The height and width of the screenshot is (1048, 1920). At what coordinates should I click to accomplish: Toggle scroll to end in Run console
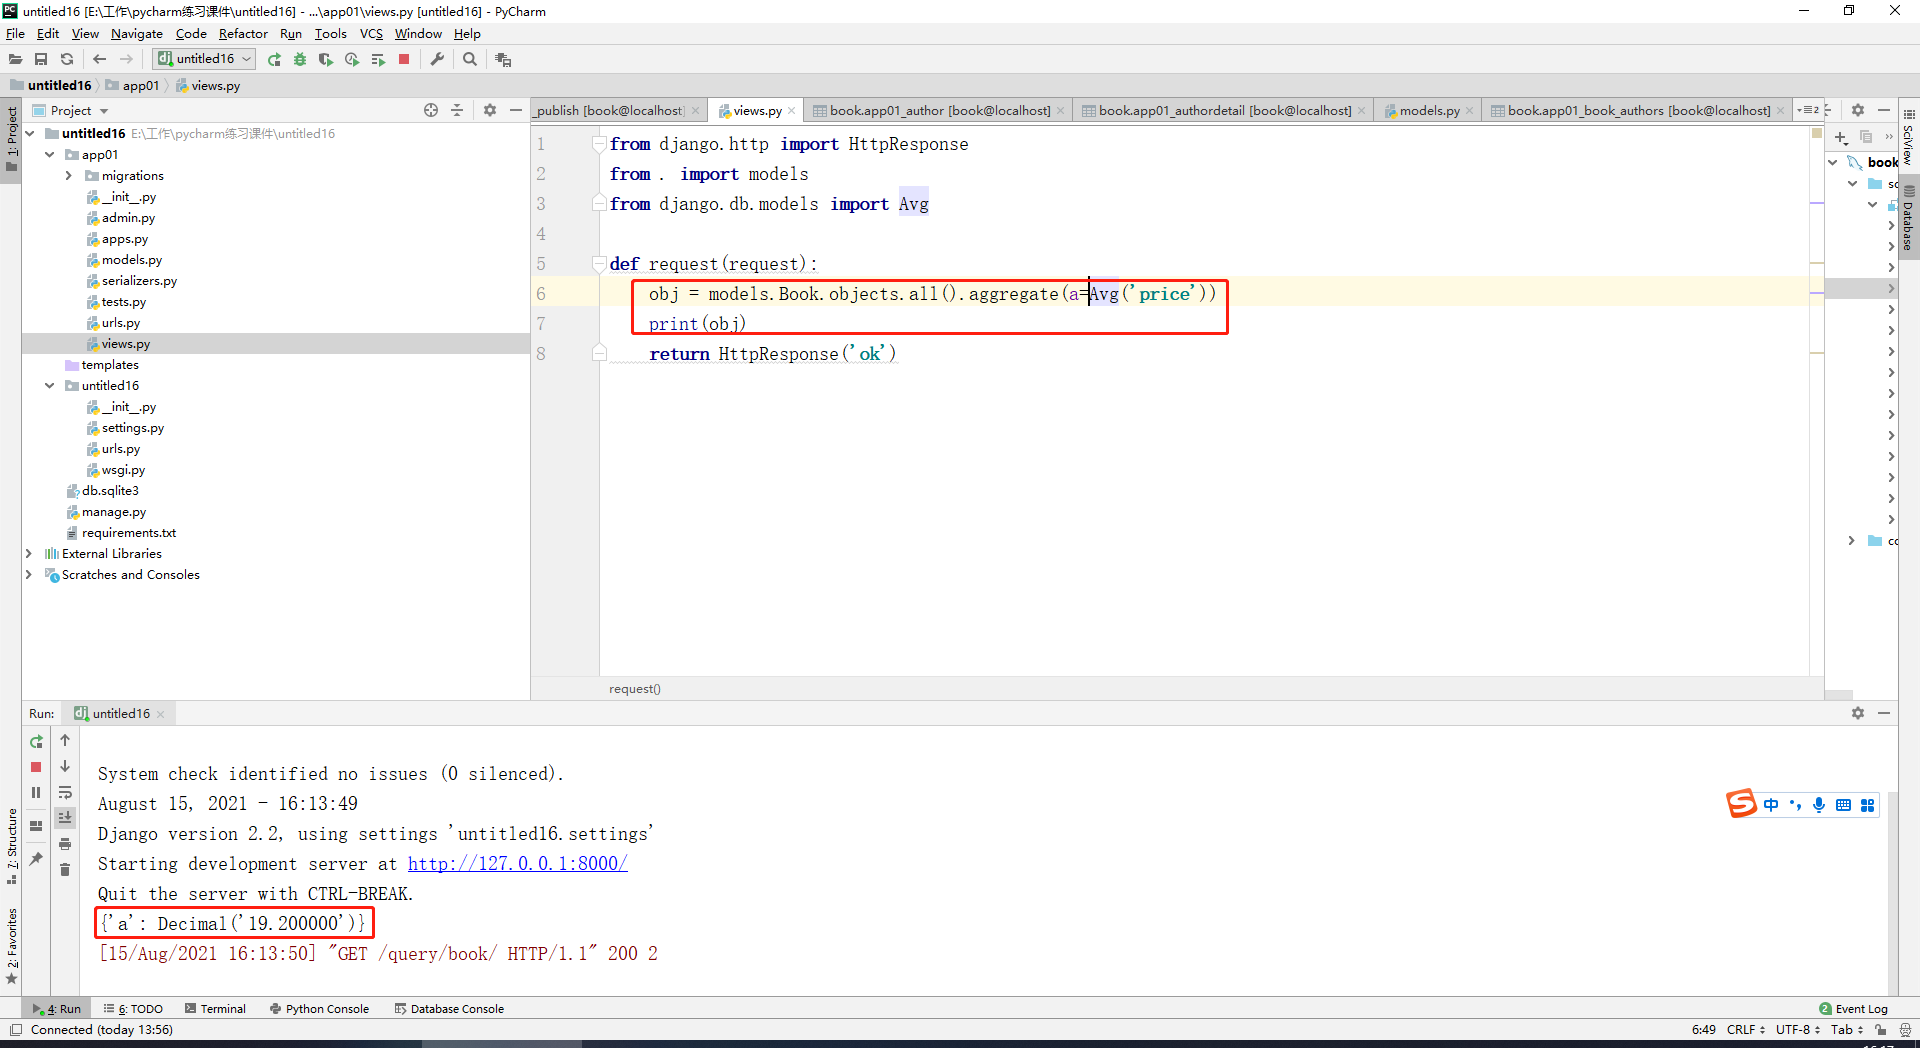(65, 818)
